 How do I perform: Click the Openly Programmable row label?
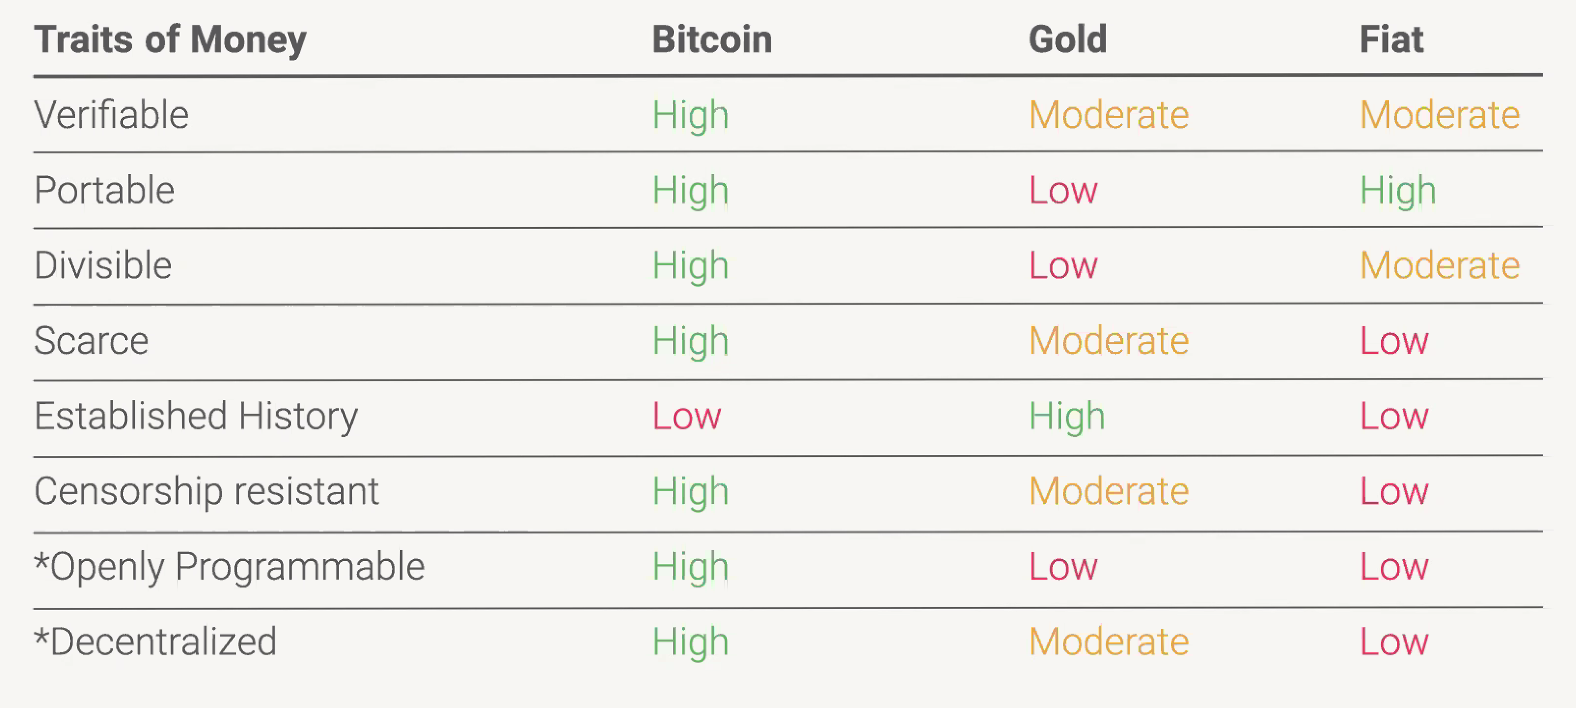pyautogui.click(x=229, y=567)
